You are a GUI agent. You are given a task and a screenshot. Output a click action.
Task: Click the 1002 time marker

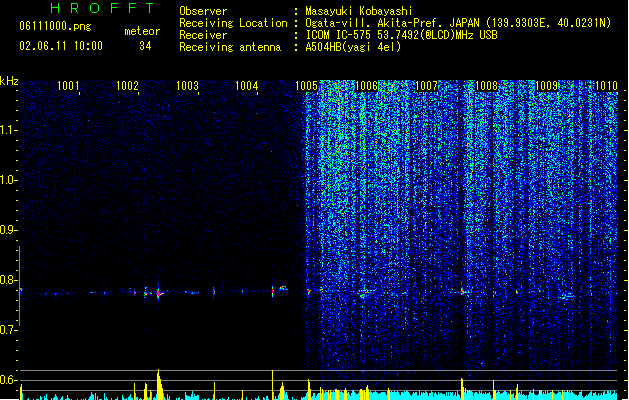[x=127, y=86]
